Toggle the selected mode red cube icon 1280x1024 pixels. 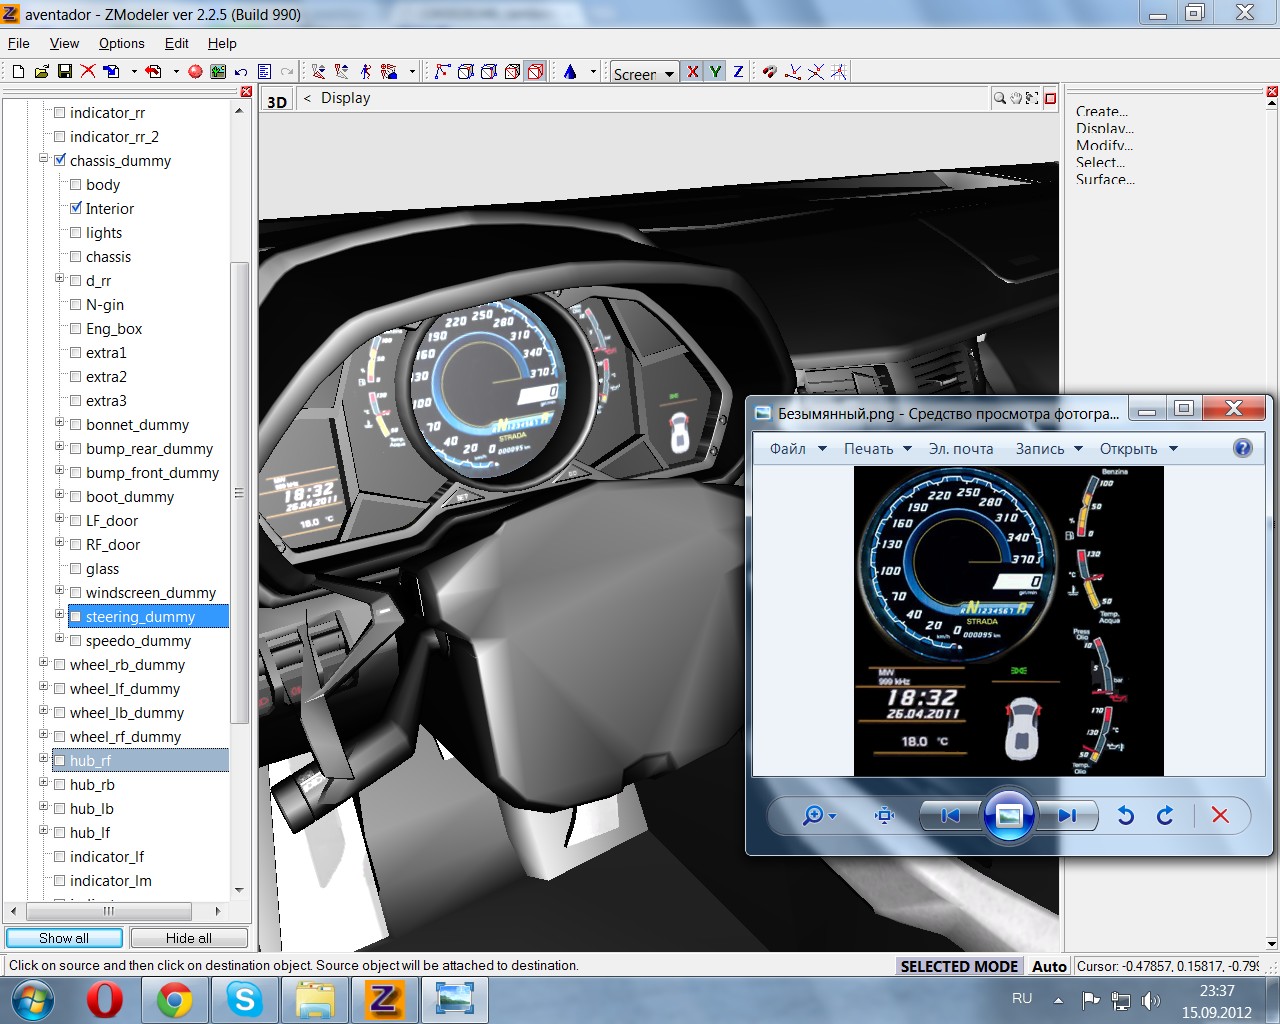click(536, 71)
